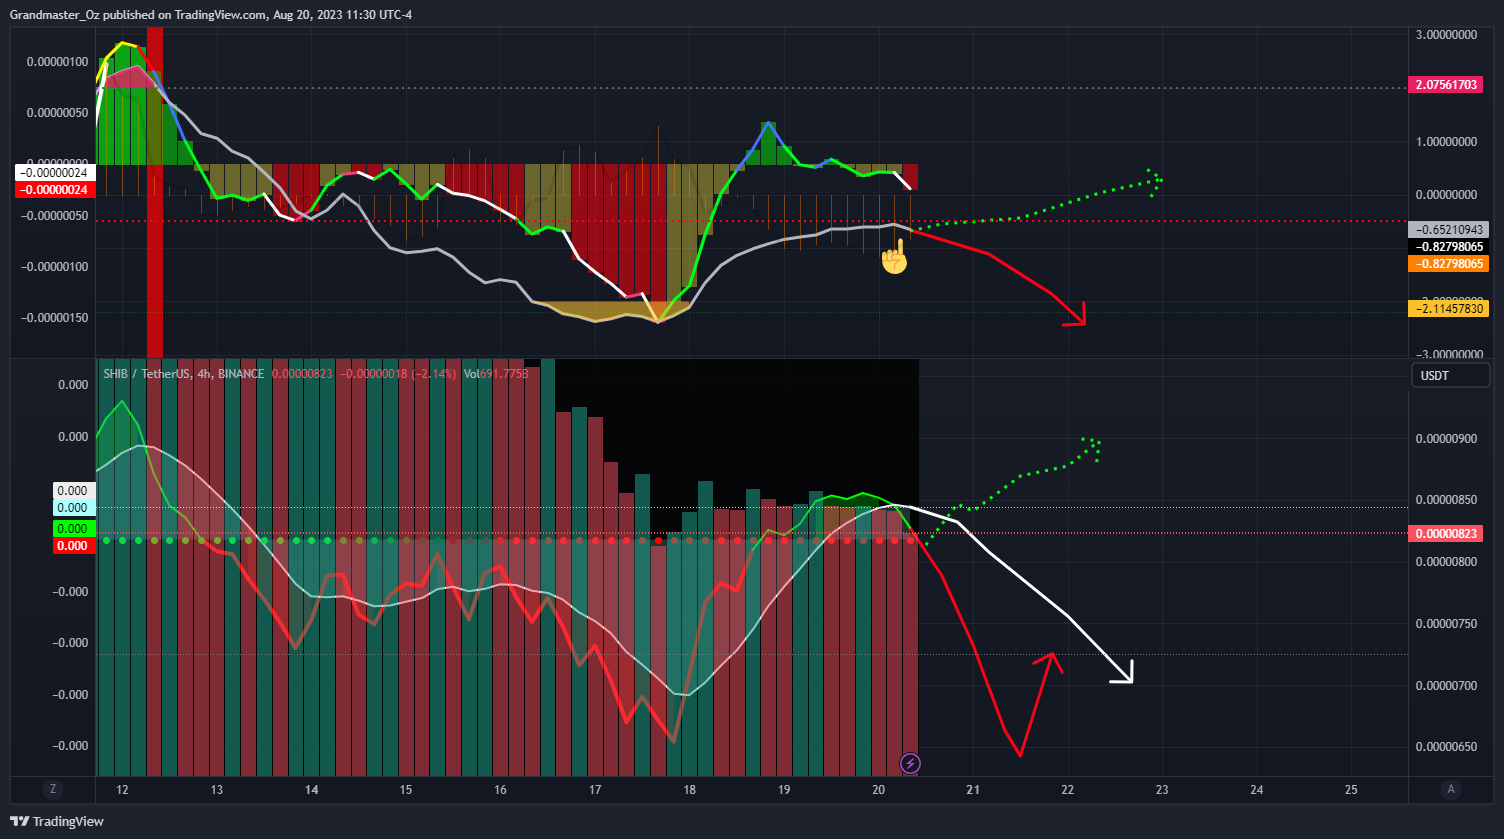This screenshot has height=839, width=1504.
Task: Click the −0.00000050 left scale value
Action: click(55, 216)
